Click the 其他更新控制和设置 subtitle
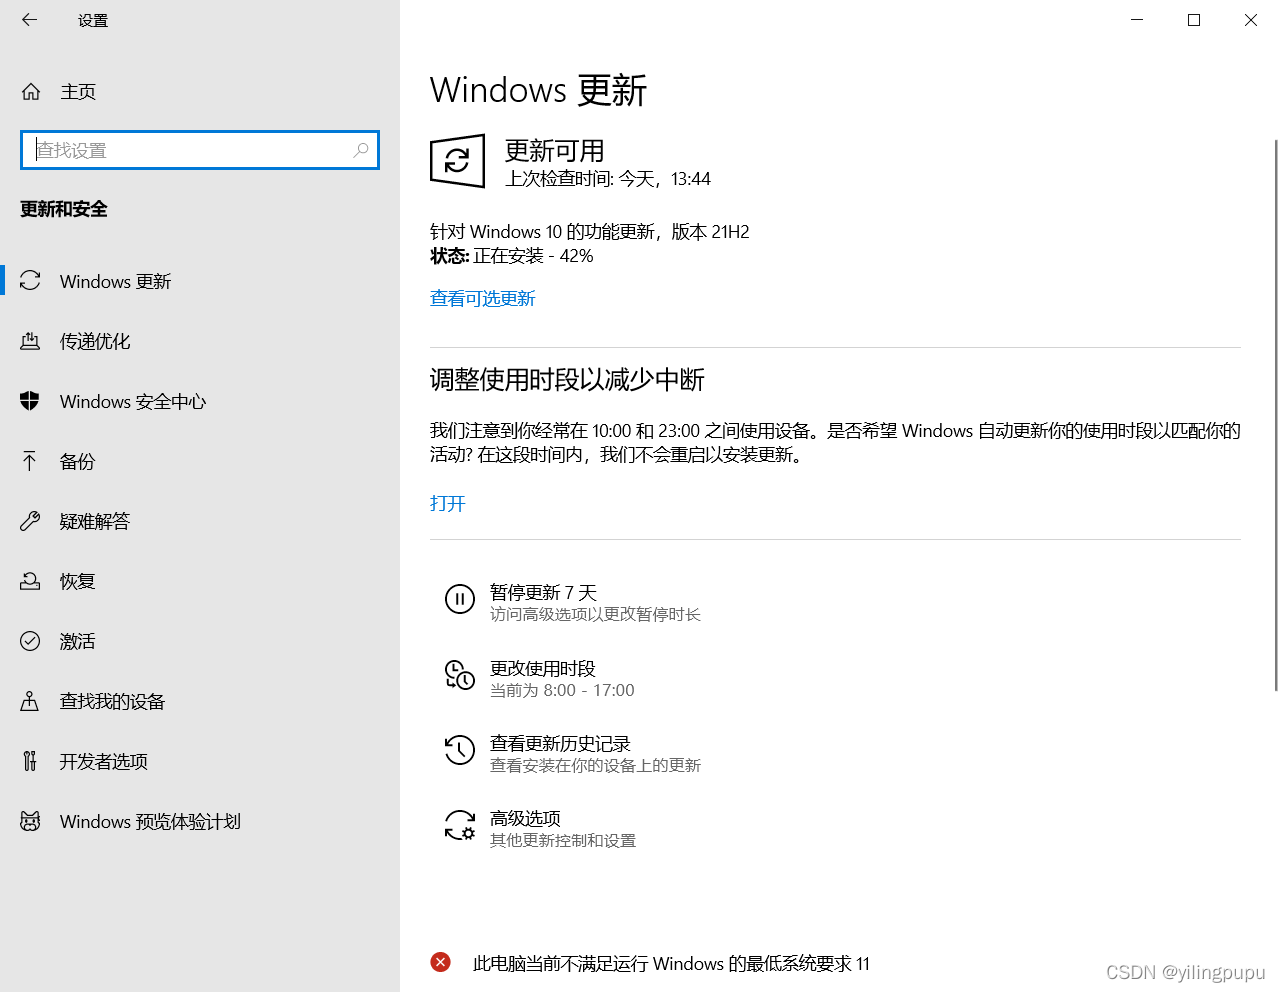 click(x=563, y=840)
